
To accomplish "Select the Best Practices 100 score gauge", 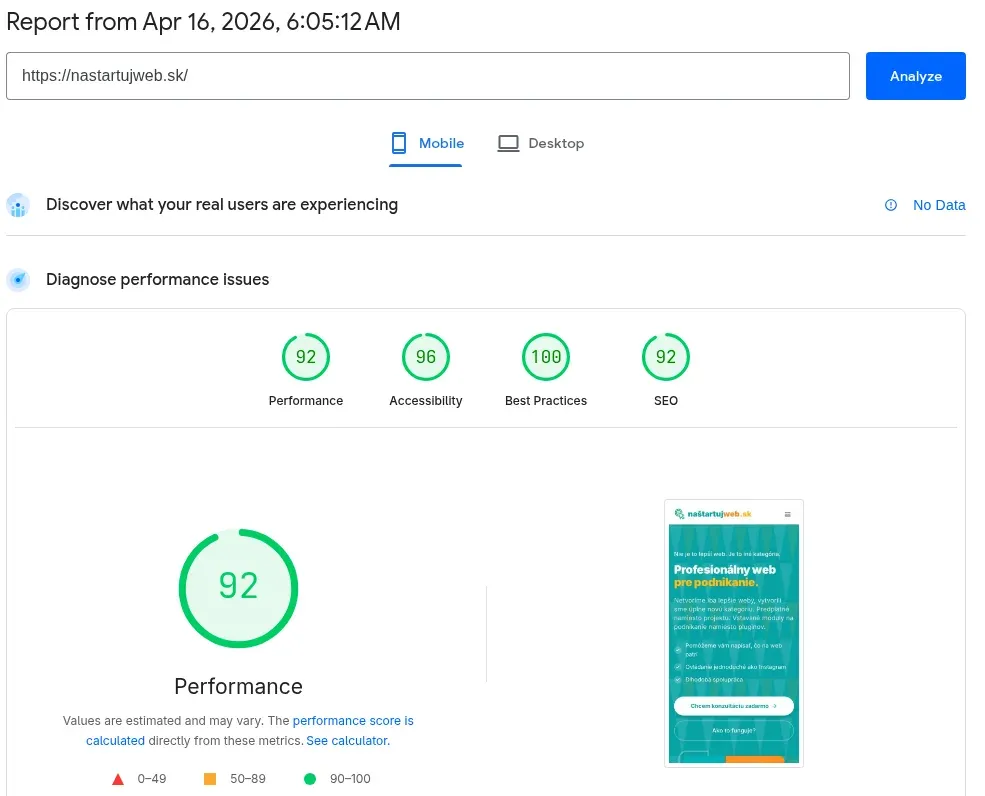I will pos(546,357).
